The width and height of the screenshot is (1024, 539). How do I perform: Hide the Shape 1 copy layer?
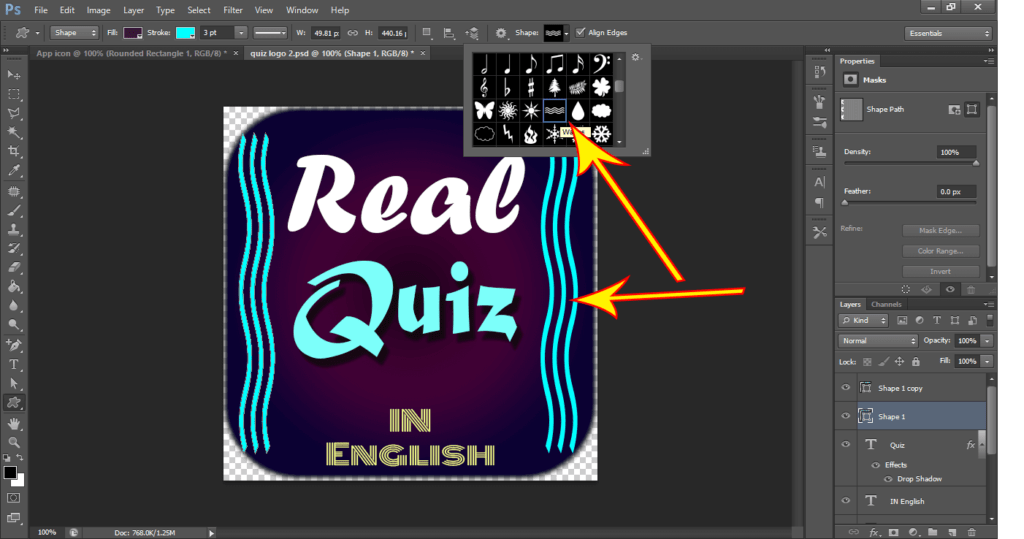[x=846, y=387]
